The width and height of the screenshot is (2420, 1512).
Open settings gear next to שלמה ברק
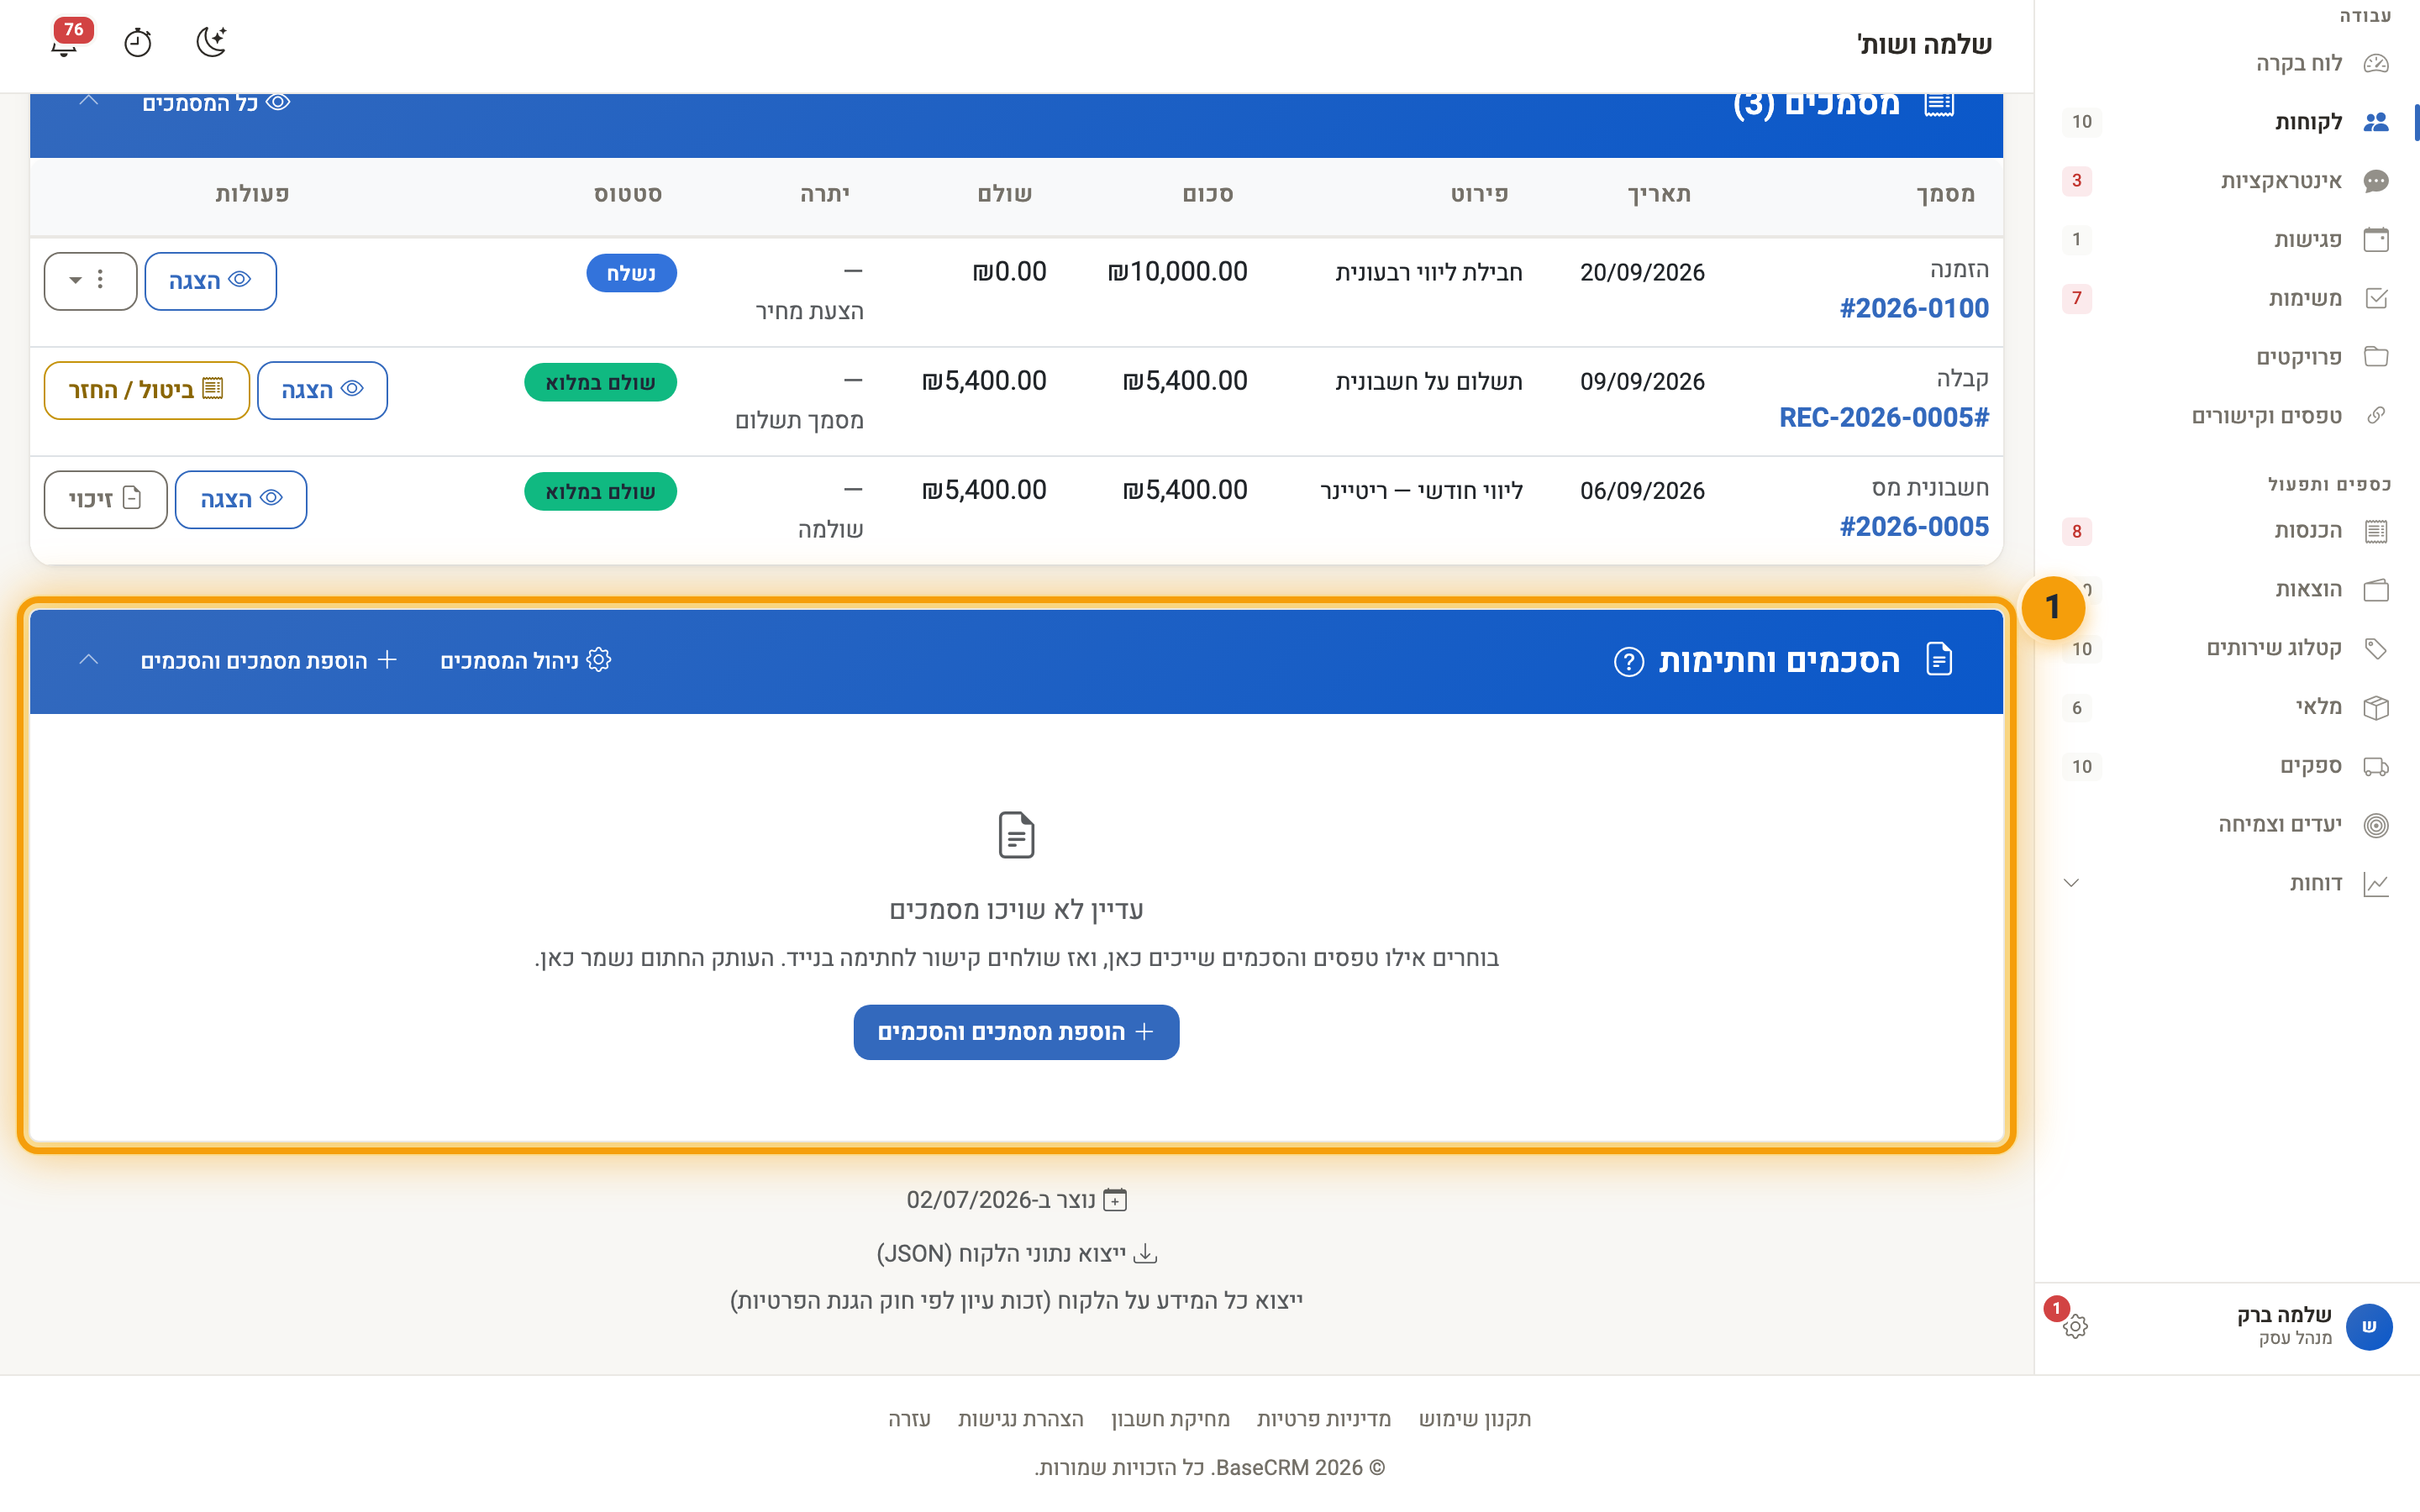(2075, 1327)
